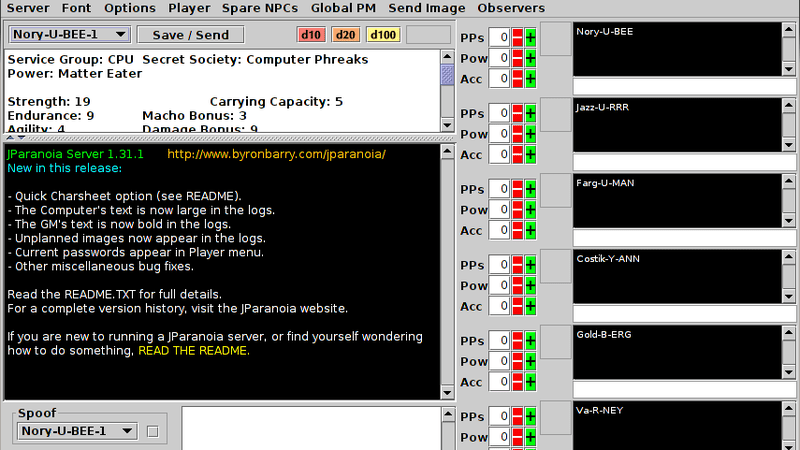The height and width of the screenshot is (450, 800).
Task: Roll the yellow d100 die
Action: point(383,35)
